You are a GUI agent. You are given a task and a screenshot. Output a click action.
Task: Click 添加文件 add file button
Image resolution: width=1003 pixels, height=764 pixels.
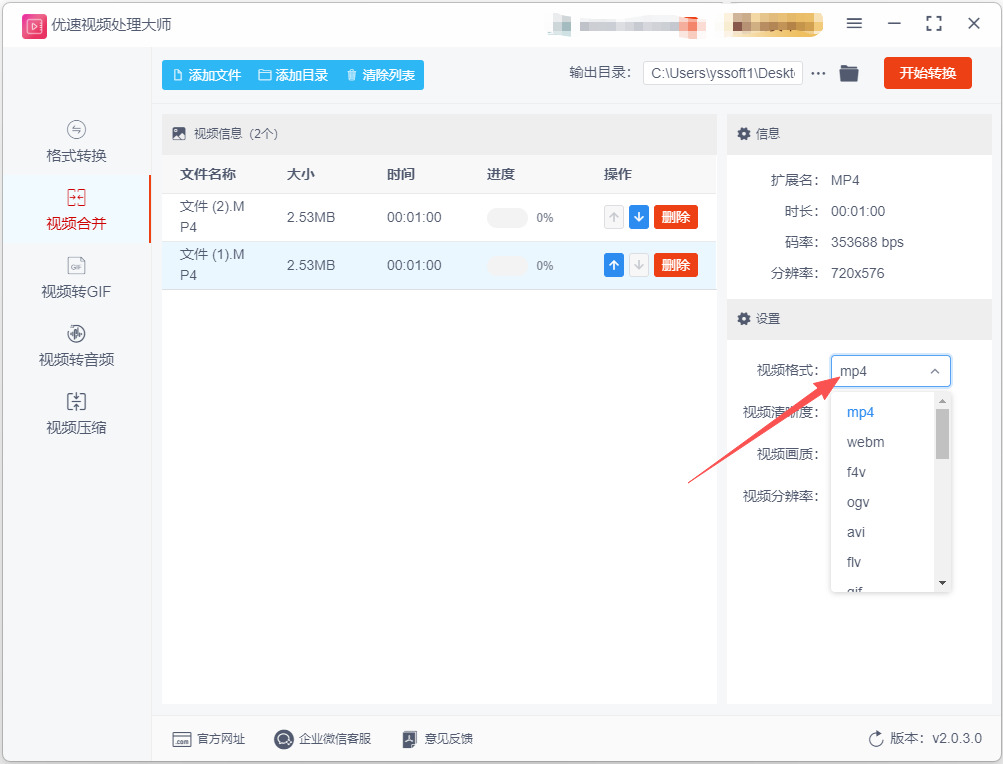click(x=207, y=75)
